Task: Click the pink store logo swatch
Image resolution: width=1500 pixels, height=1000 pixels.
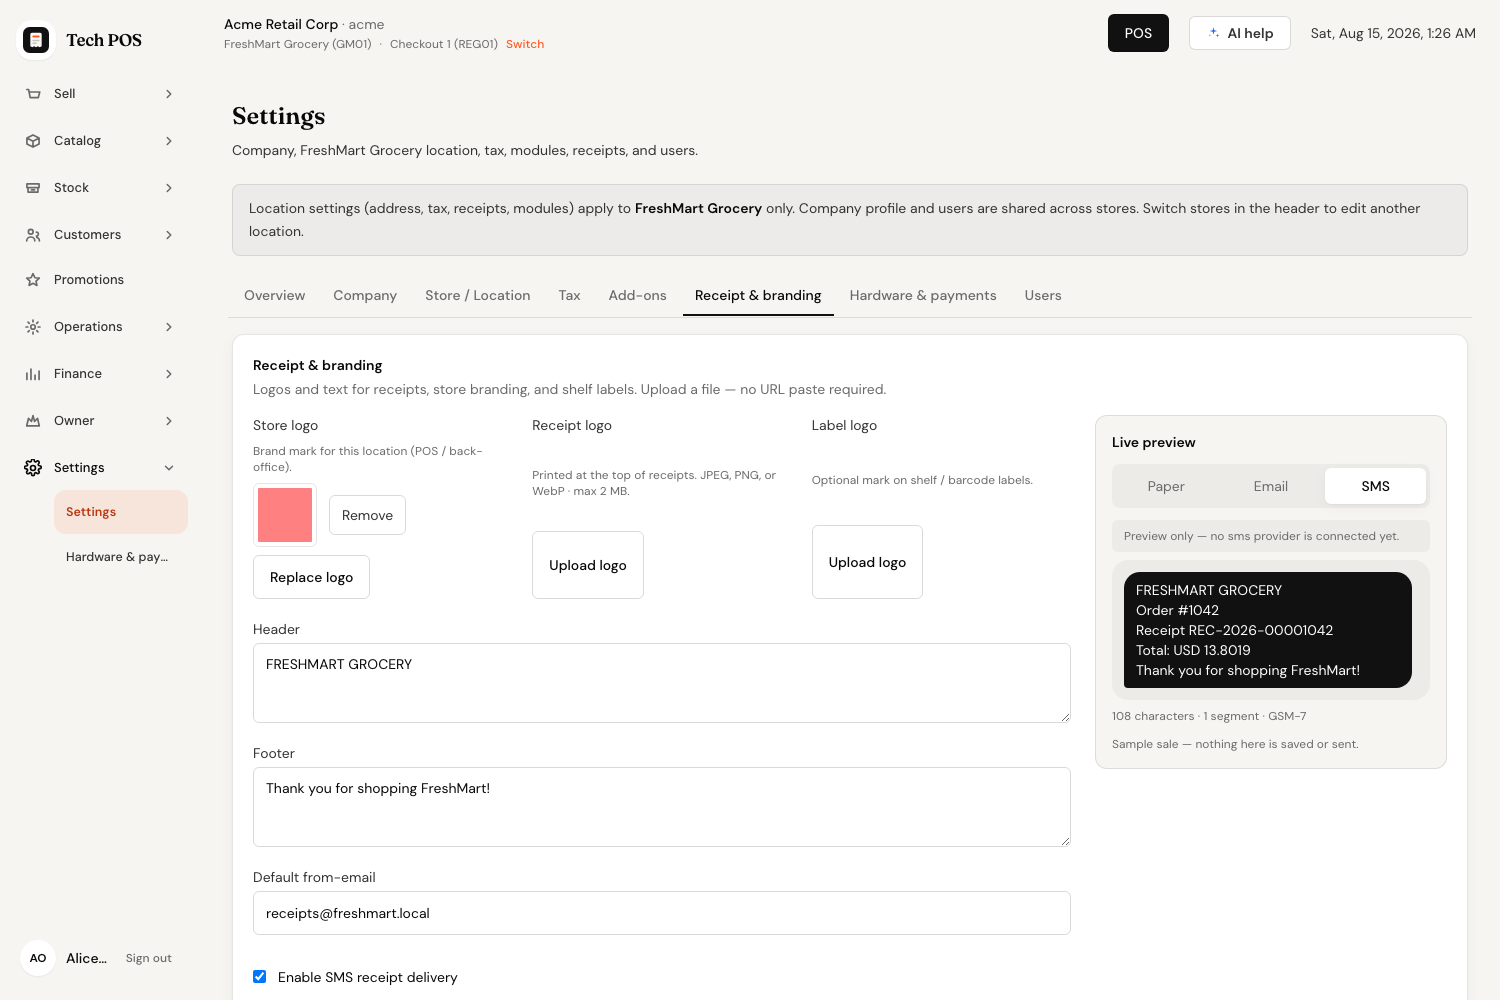Action: click(x=285, y=515)
